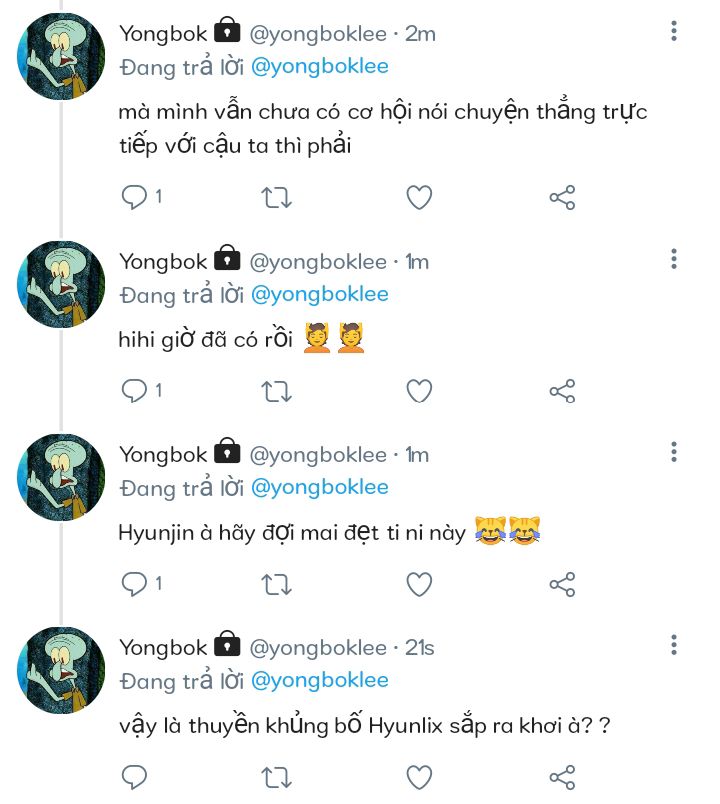Open three-dot menu on the 21s tweet
Viewport: 720px width, 804px height.
click(674, 645)
